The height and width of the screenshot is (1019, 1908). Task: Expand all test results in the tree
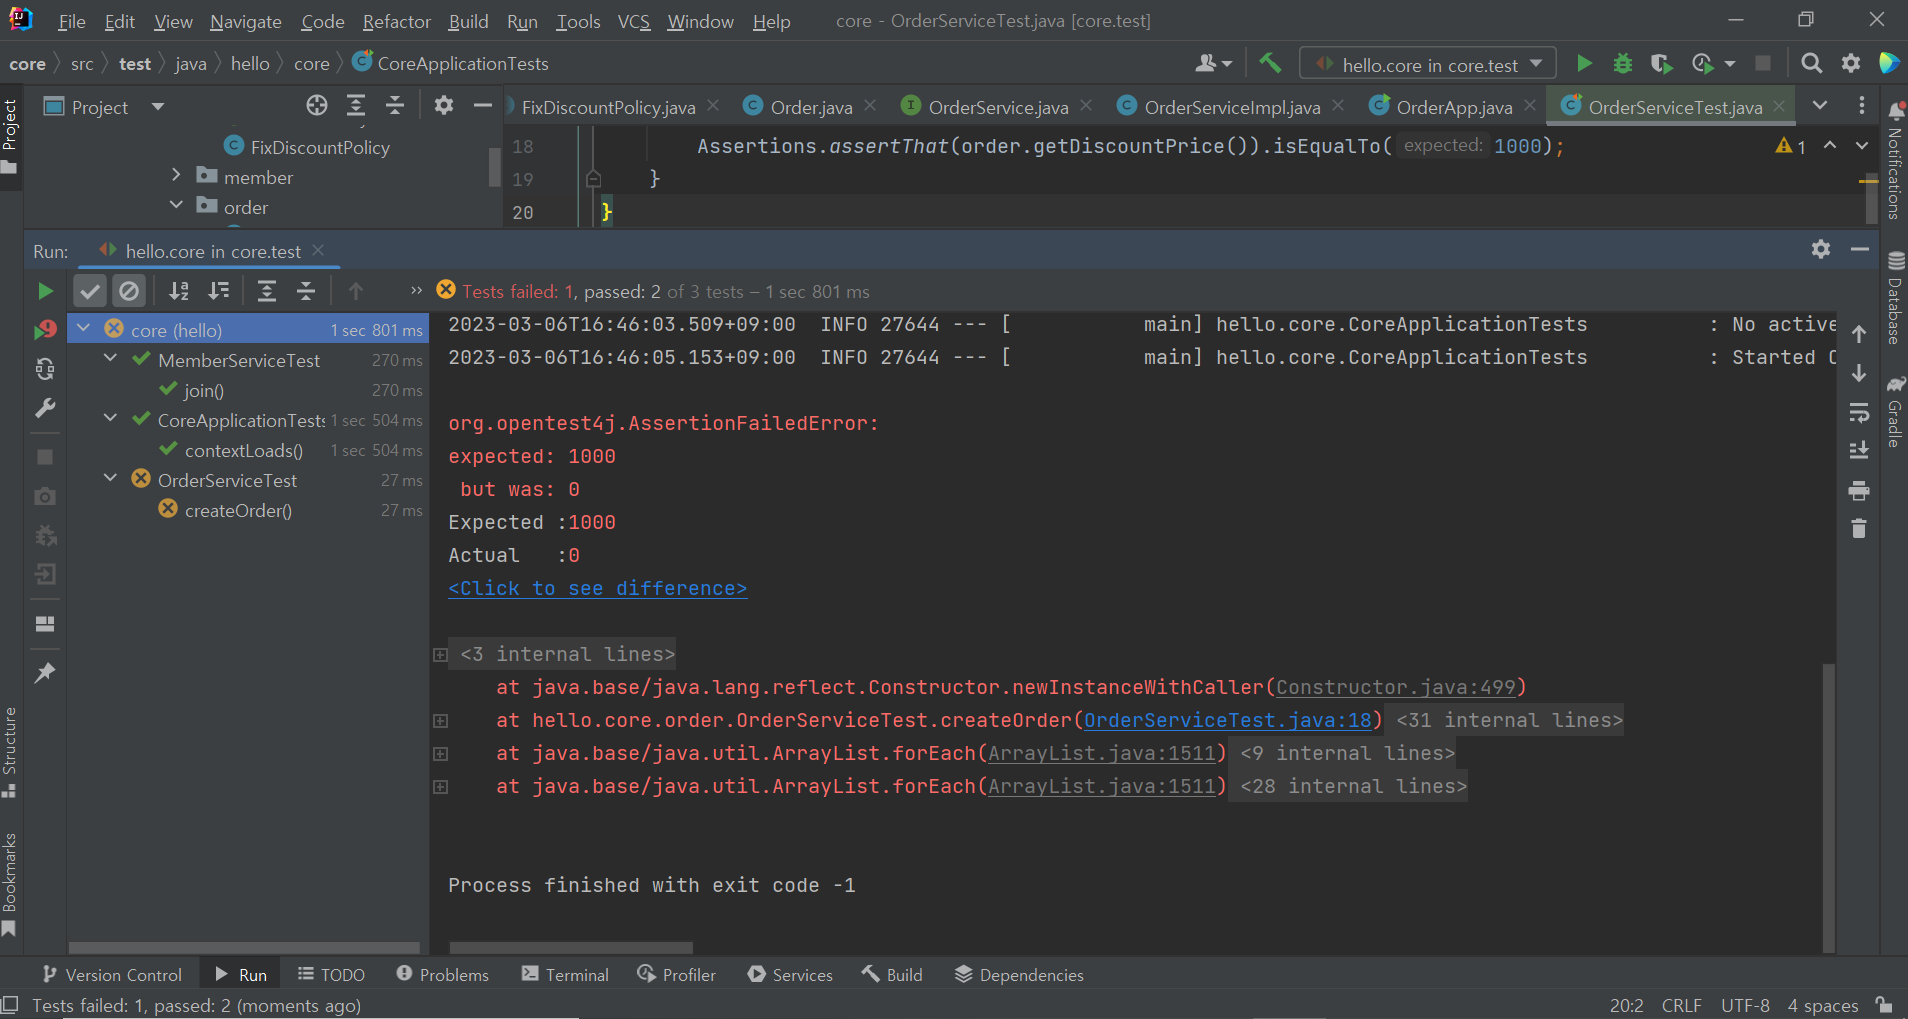[267, 291]
